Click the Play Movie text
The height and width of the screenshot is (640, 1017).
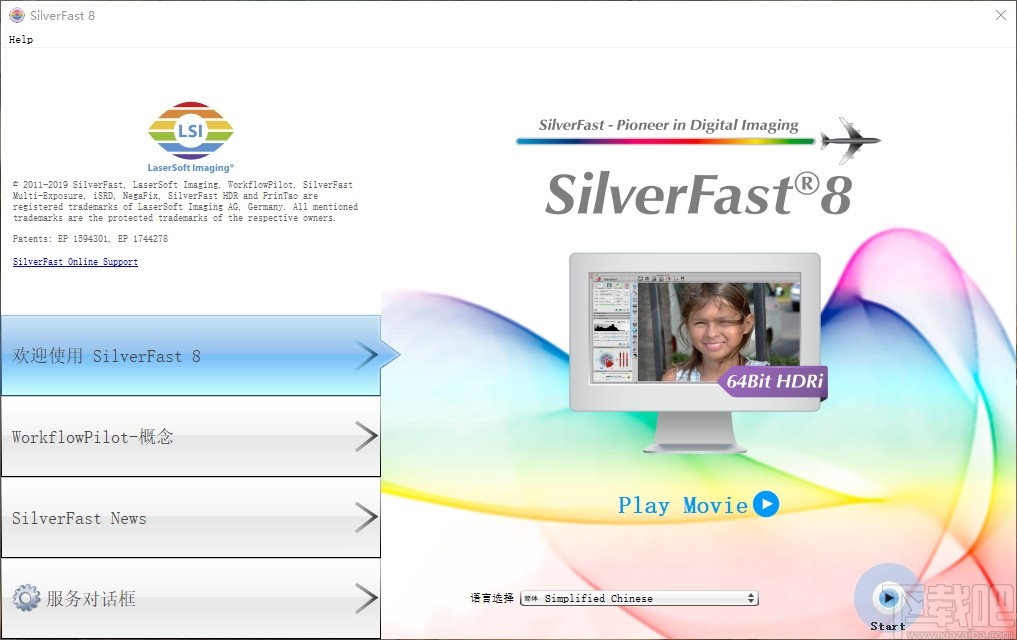click(683, 505)
